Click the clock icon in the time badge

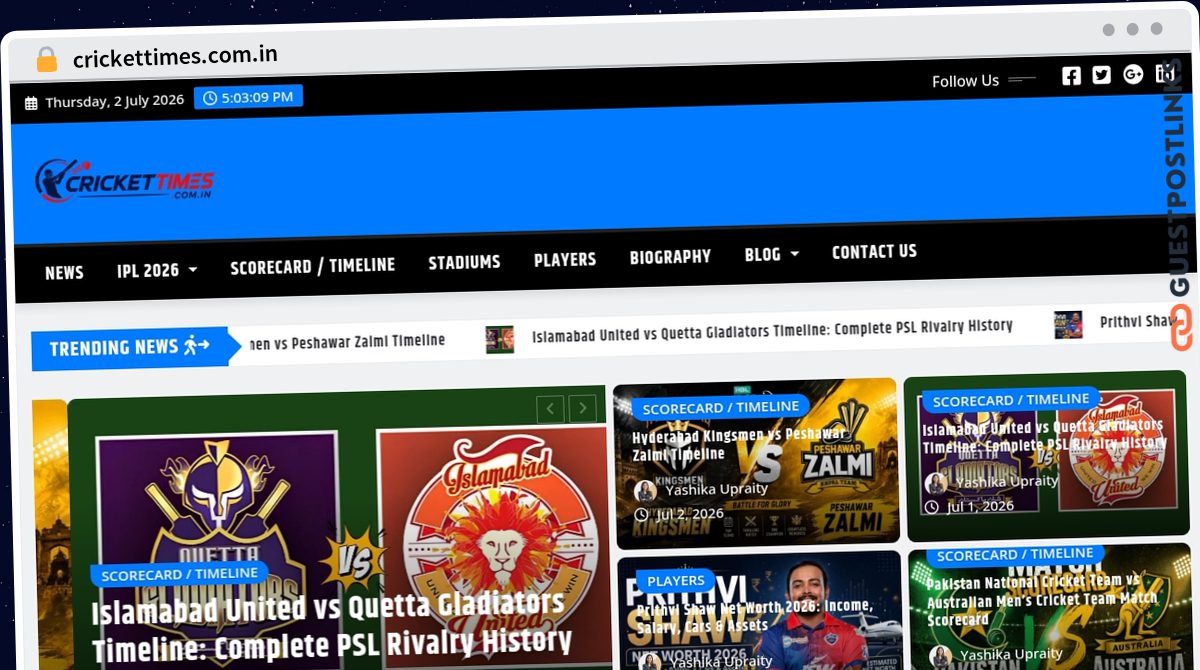pyautogui.click(x=210, y=98)
